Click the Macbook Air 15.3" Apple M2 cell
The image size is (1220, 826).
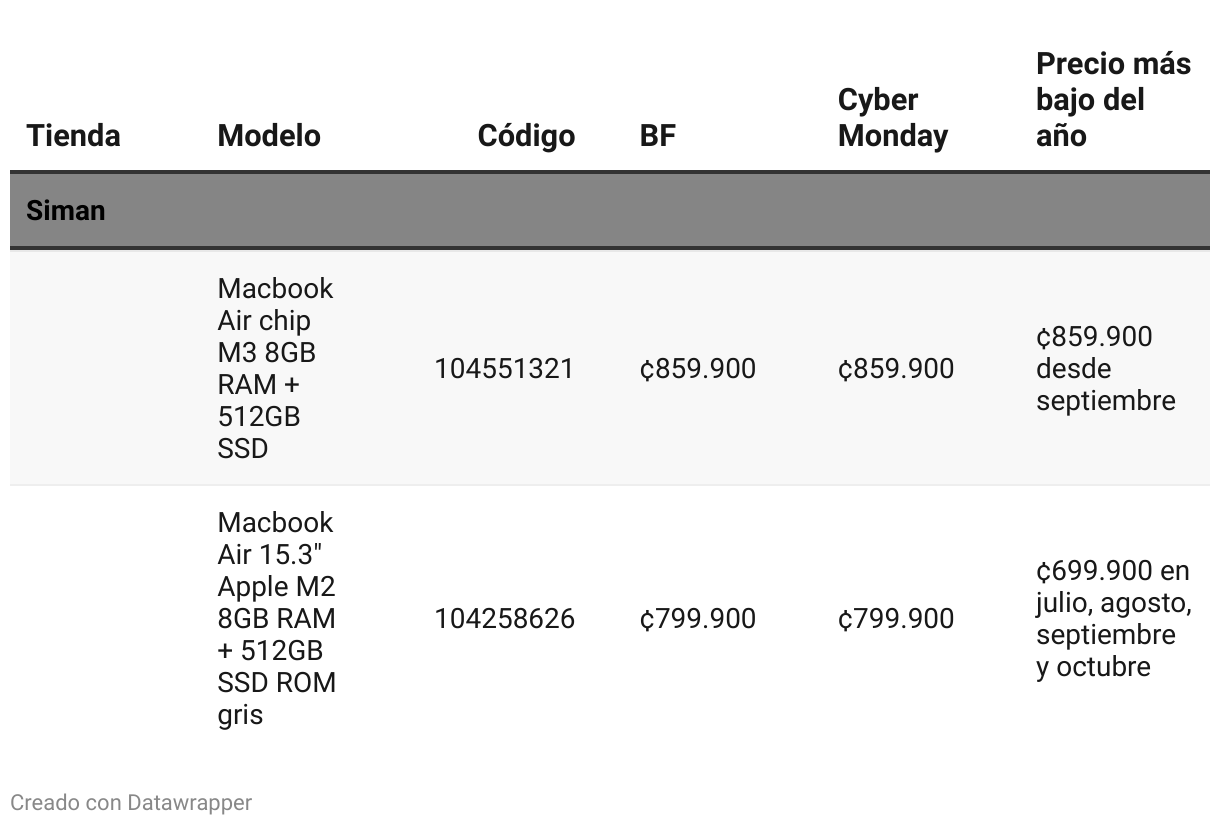click(x=276, y=618)
